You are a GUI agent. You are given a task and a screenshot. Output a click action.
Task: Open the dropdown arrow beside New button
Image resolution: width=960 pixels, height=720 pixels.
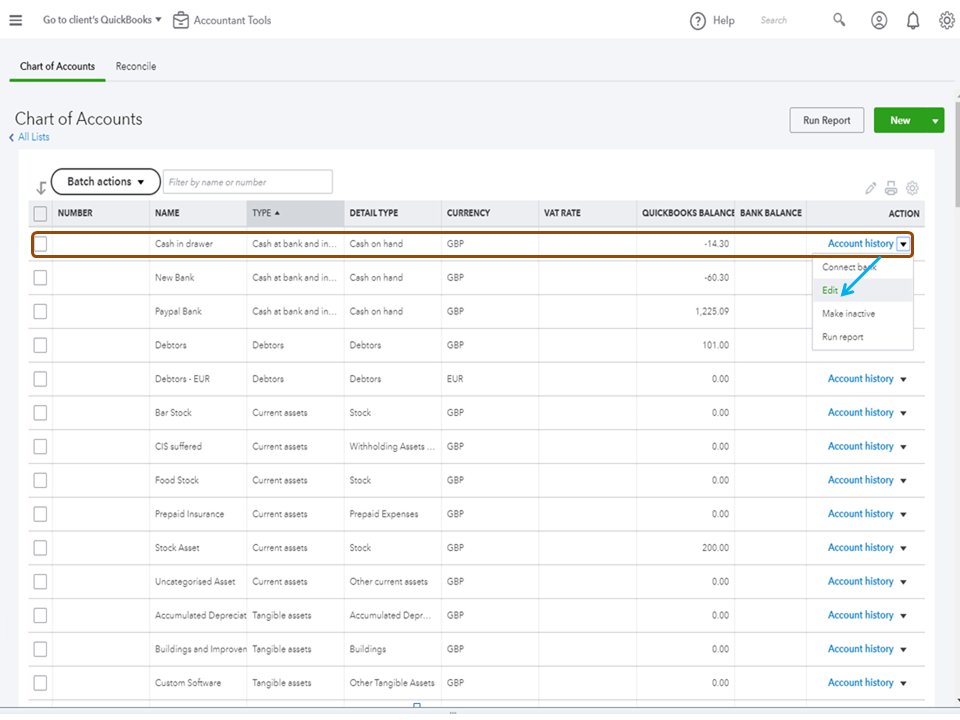936,121
